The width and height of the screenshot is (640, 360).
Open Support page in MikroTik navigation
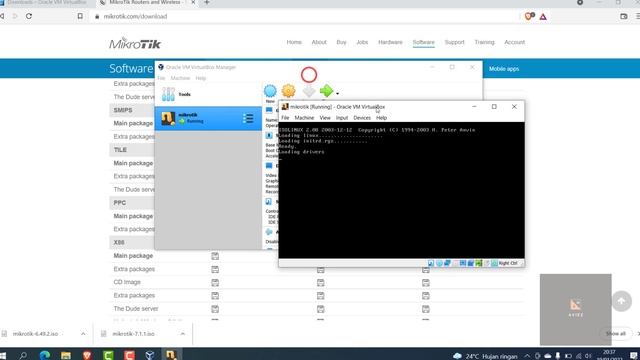(x=454, y=42)
